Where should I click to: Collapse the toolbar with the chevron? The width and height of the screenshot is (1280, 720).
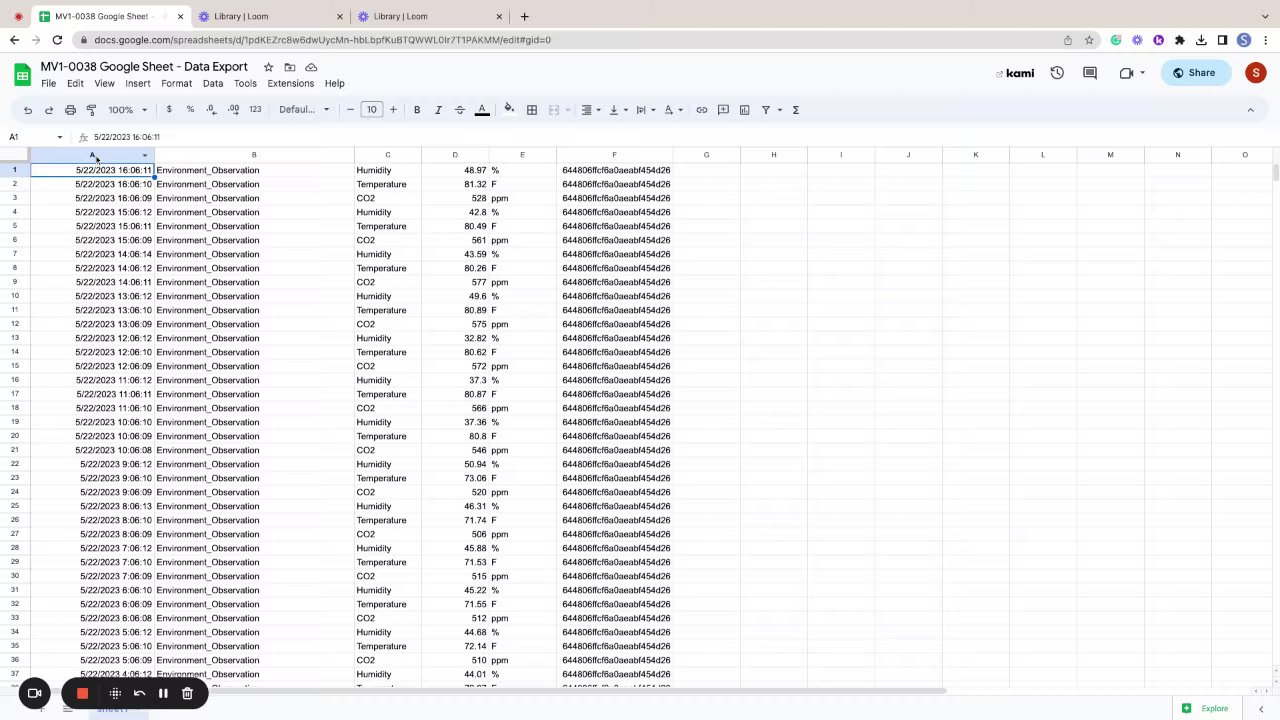point(1250,110)
